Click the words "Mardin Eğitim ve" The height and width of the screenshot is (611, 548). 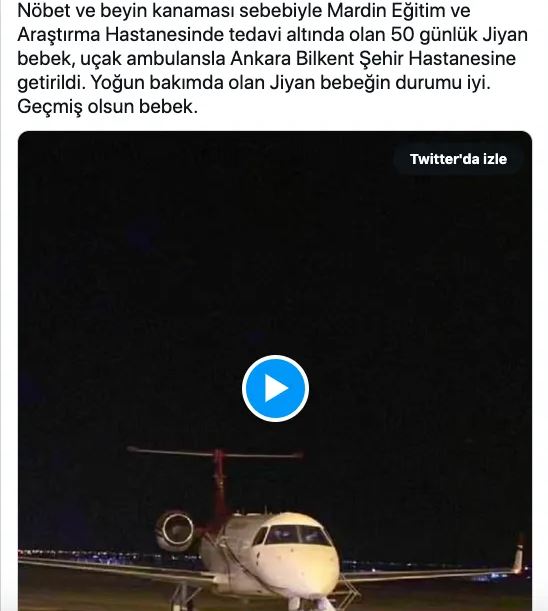(x=399, y=10)
